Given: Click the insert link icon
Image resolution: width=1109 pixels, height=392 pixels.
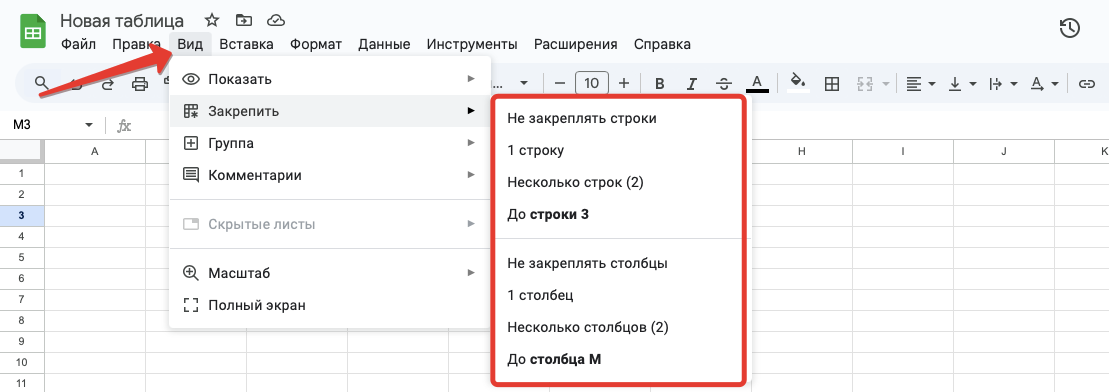Looking at the screenshot, I should (x=1086, y=83).
